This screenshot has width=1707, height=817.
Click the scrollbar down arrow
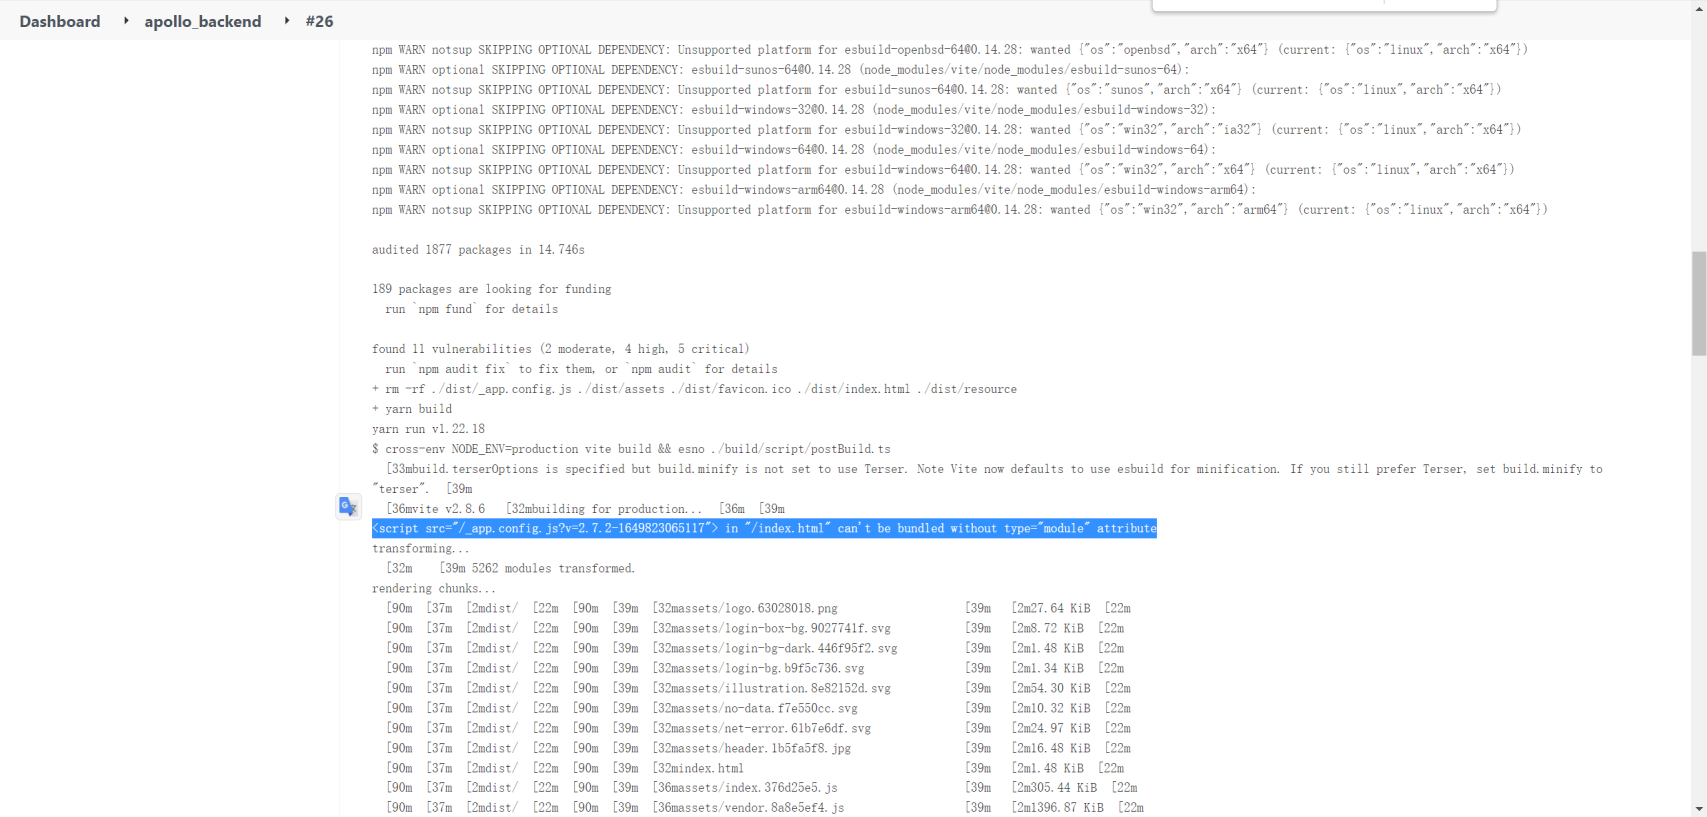tap(1698, 808)
